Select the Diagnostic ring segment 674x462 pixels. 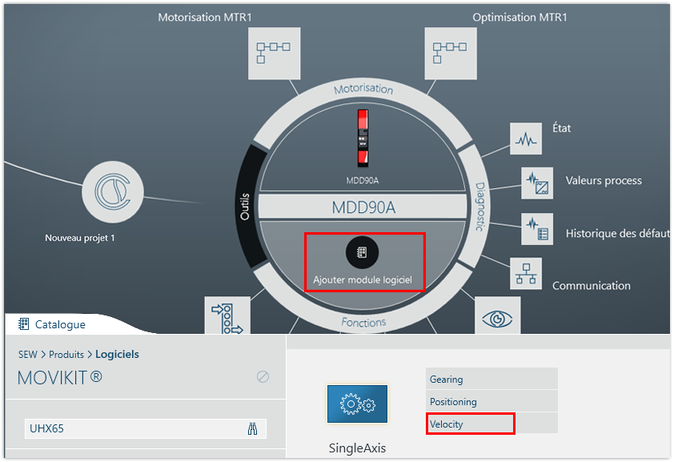[480, 206]
